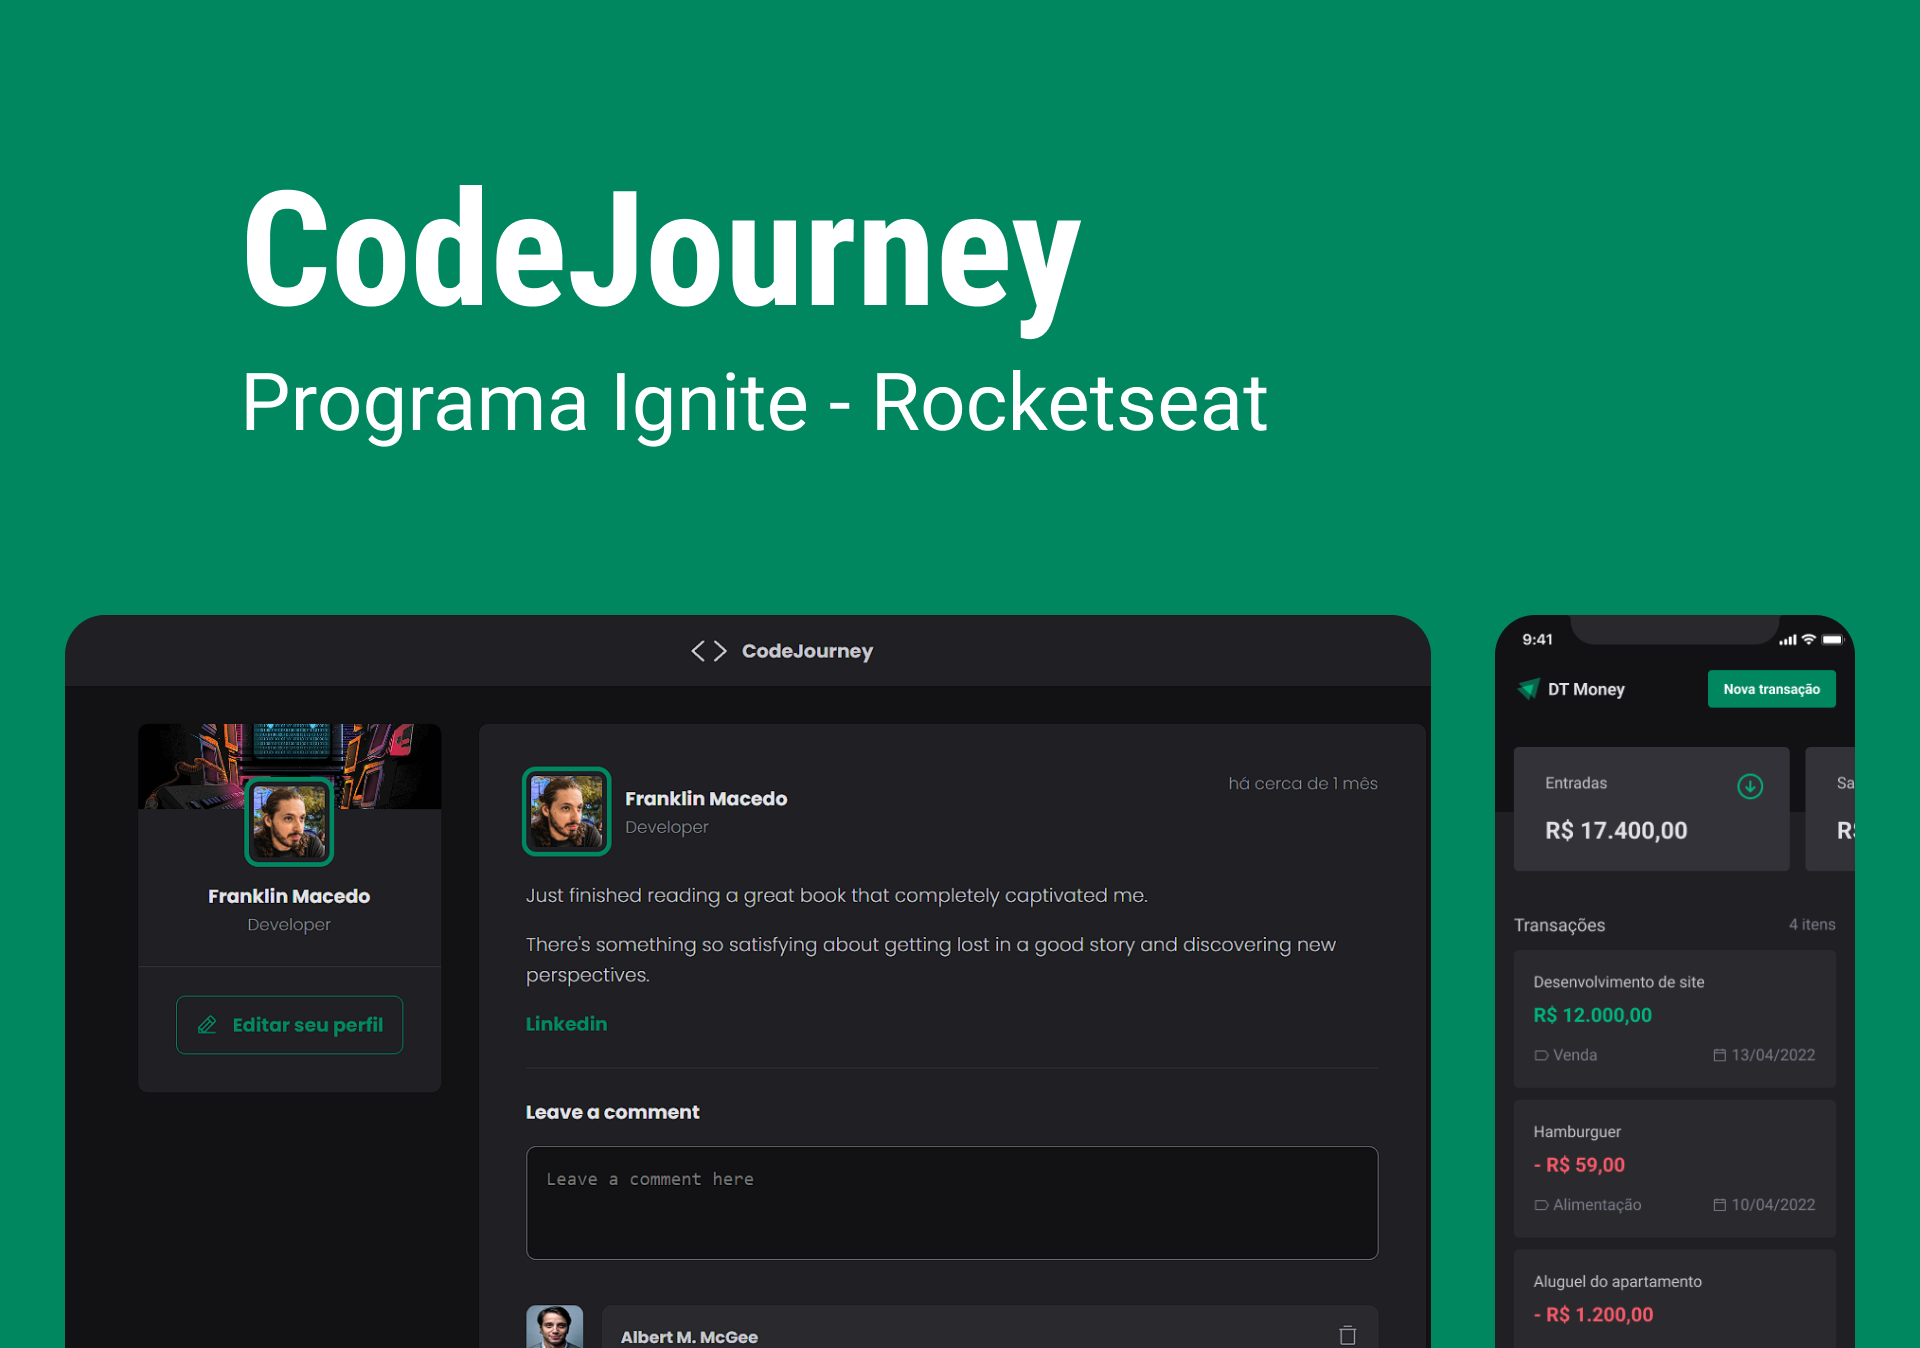Select the Aluguel do apartamento transaction
This screenshot has height=1348, width=1920.
(1673, 1298)
